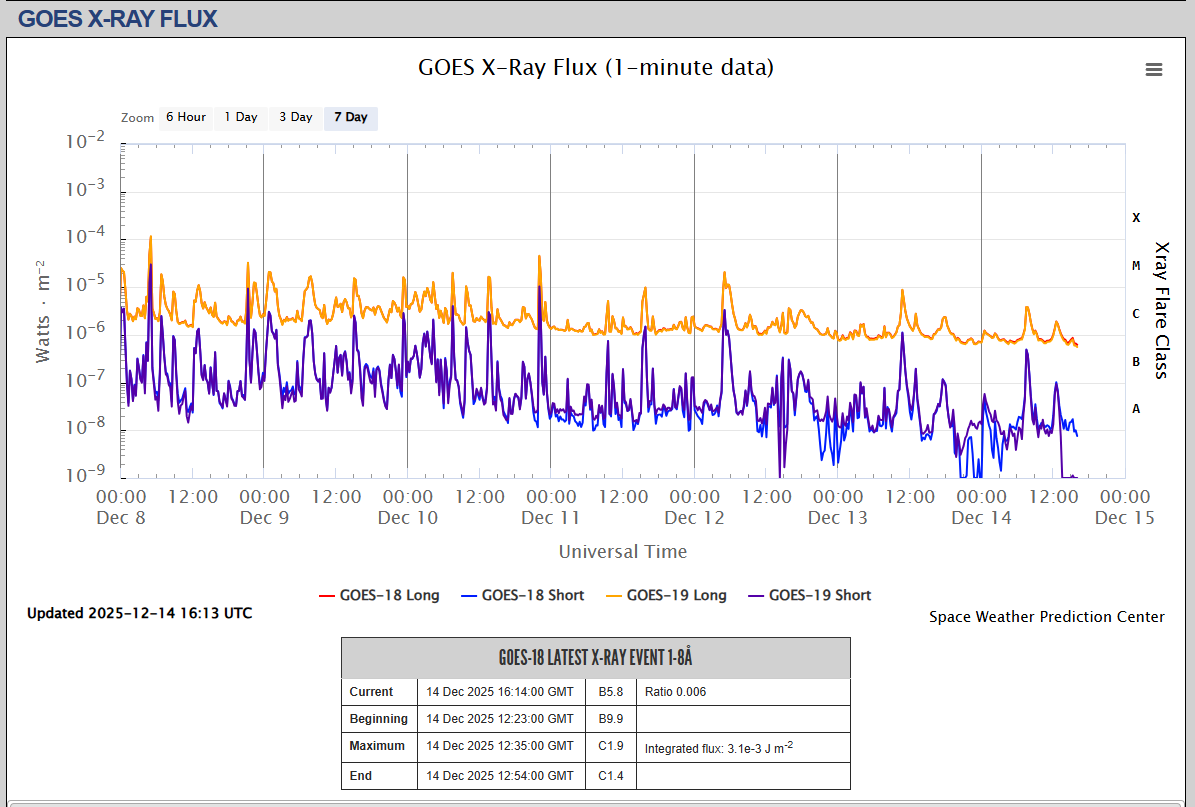Click the purple GOES-19 Short line swatch
This screenshot has width=1195, height=807.
(x=756, y=596)
